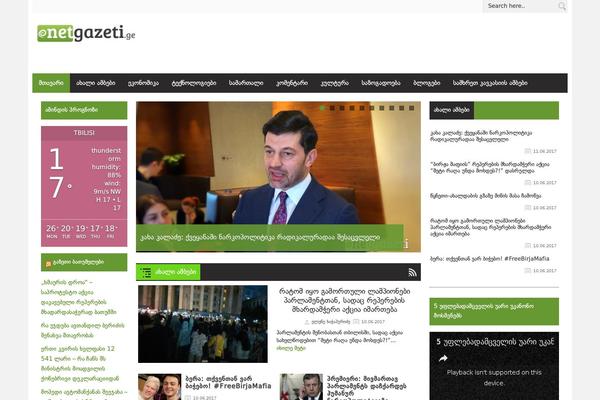This screenshot has height=400, width=600.
Task: Click the calendar icon on the last right sidebar date
Action: [x=528, y=270]
